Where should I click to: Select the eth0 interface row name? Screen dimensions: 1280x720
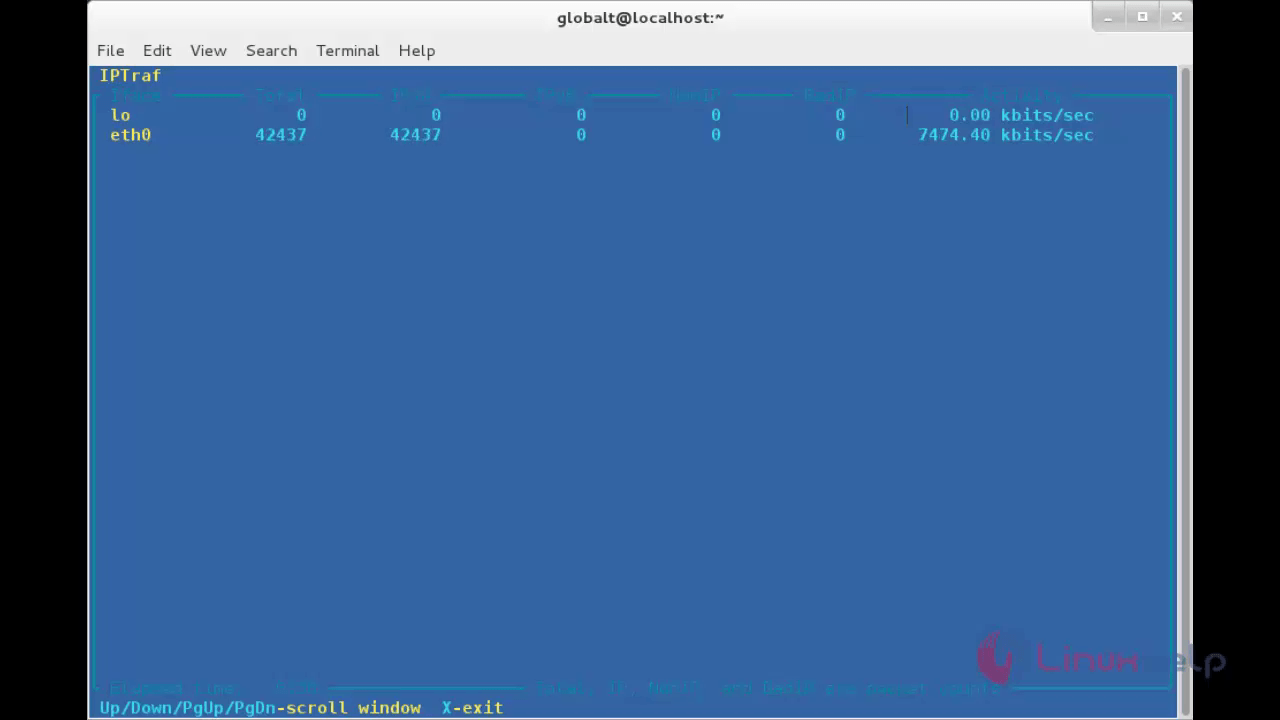130,135
